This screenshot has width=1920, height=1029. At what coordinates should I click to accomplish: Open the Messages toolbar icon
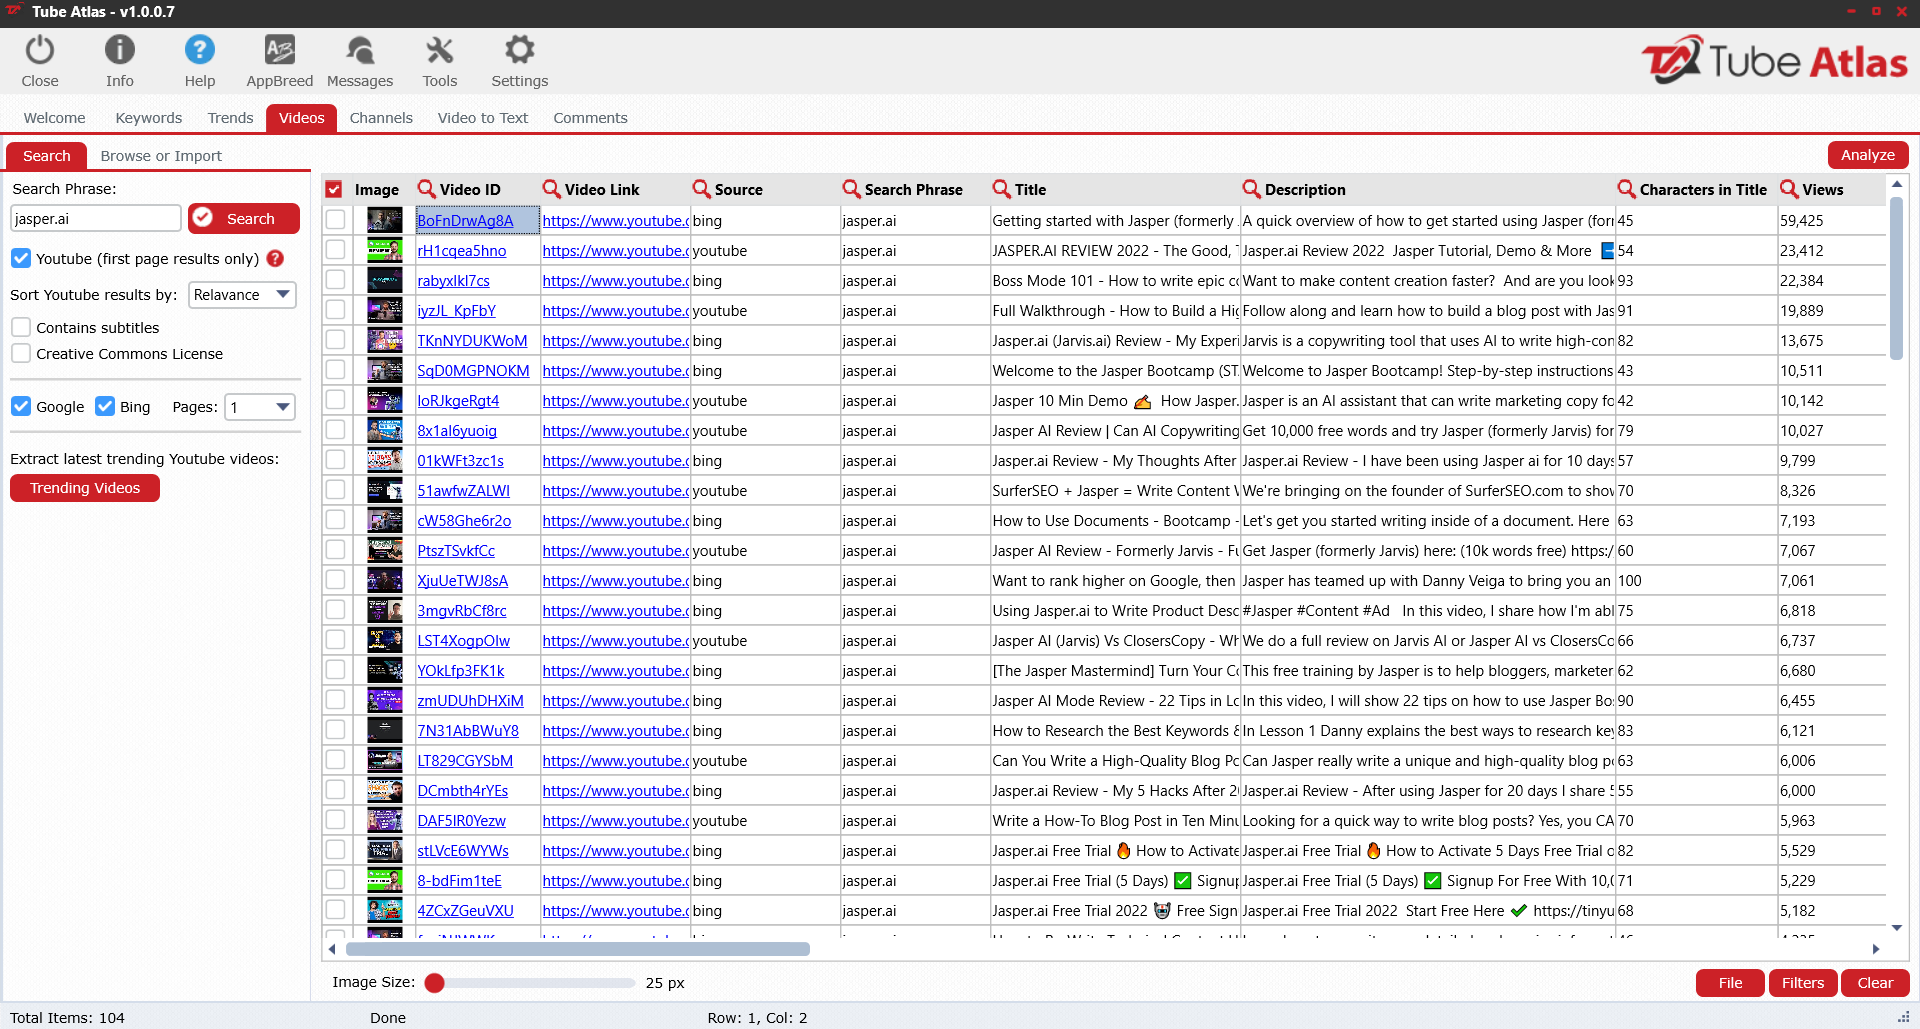(360, 50)
